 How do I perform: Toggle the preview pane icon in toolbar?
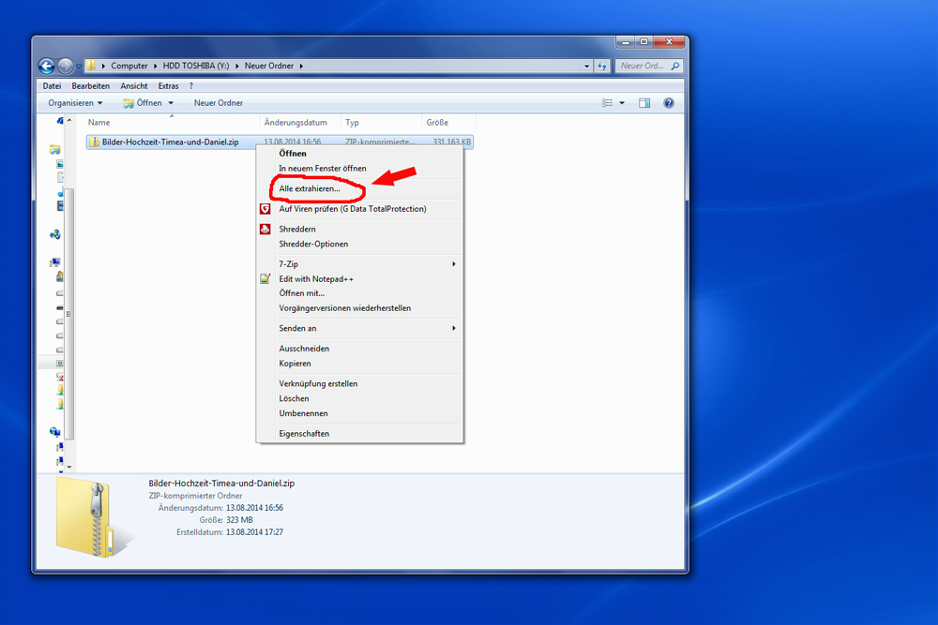click(x=644, y=103)
